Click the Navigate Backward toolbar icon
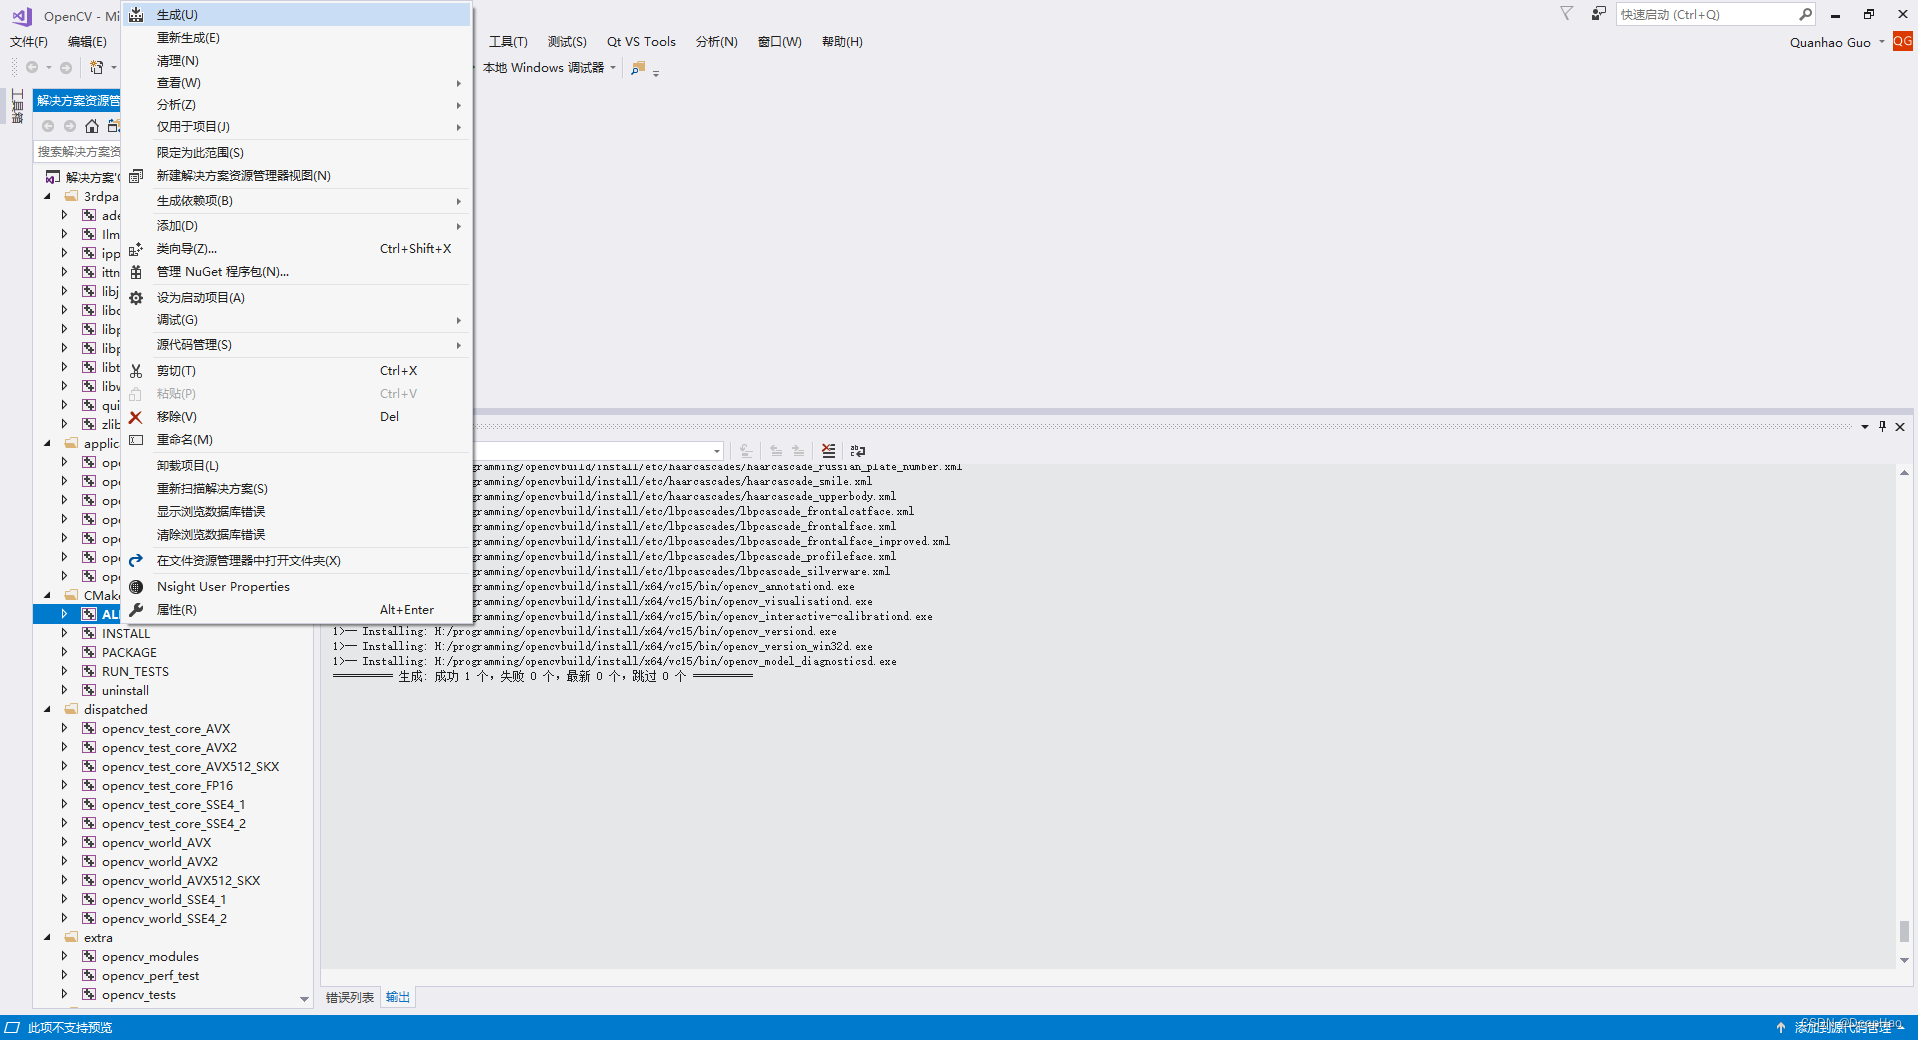Viewport: 1918px width, 1040px height. [x=32, y=68]
